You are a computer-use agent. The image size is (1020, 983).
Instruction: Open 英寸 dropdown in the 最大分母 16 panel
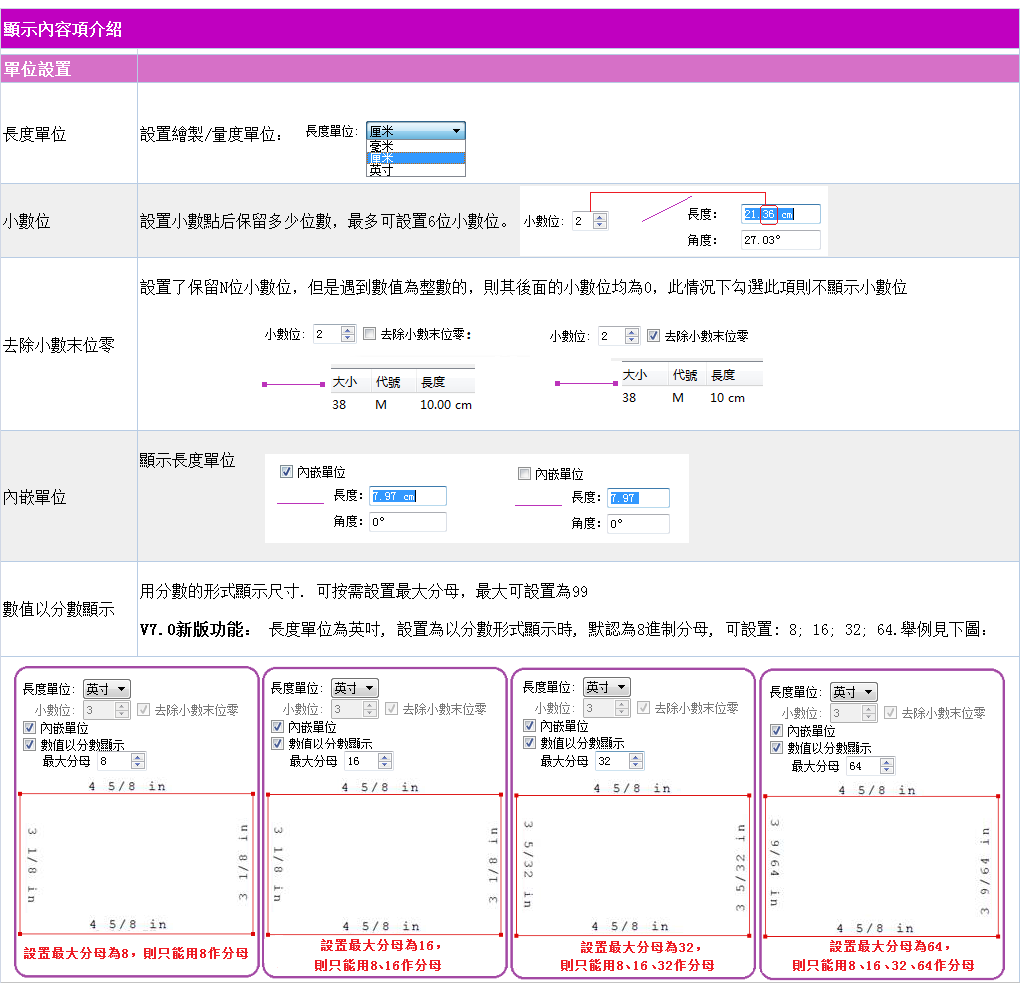(355, 688)
